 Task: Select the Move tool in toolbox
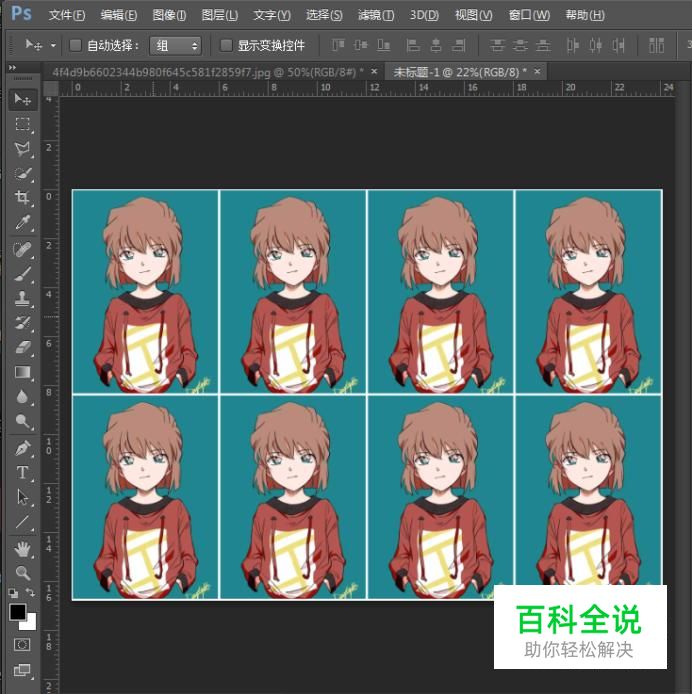coord(22,99)
